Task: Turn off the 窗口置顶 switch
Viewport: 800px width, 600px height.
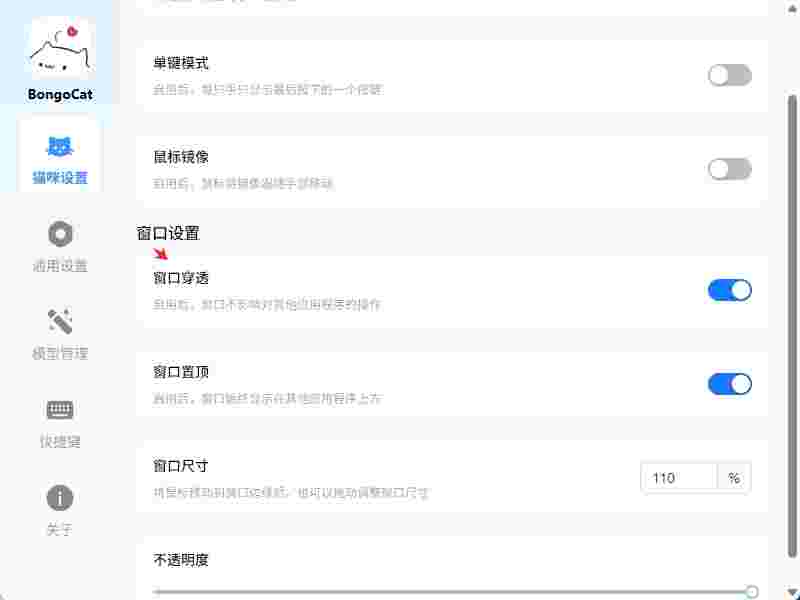Action: point(729,384)
